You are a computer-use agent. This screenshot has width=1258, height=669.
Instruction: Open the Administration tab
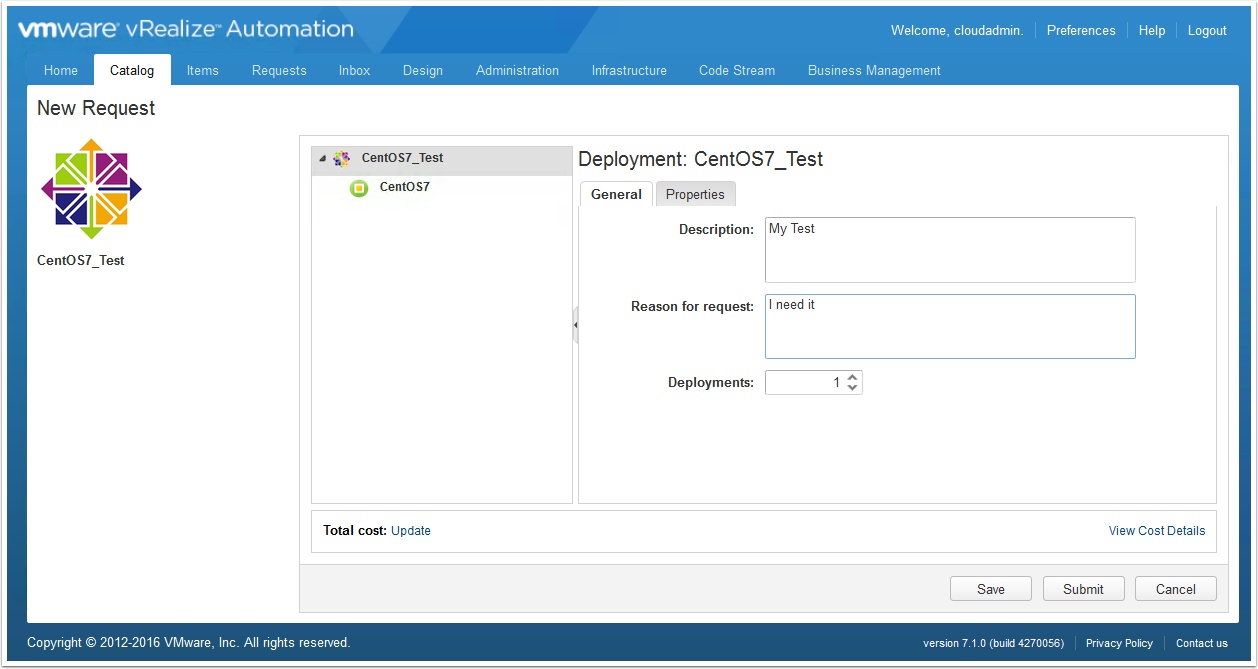518,70
